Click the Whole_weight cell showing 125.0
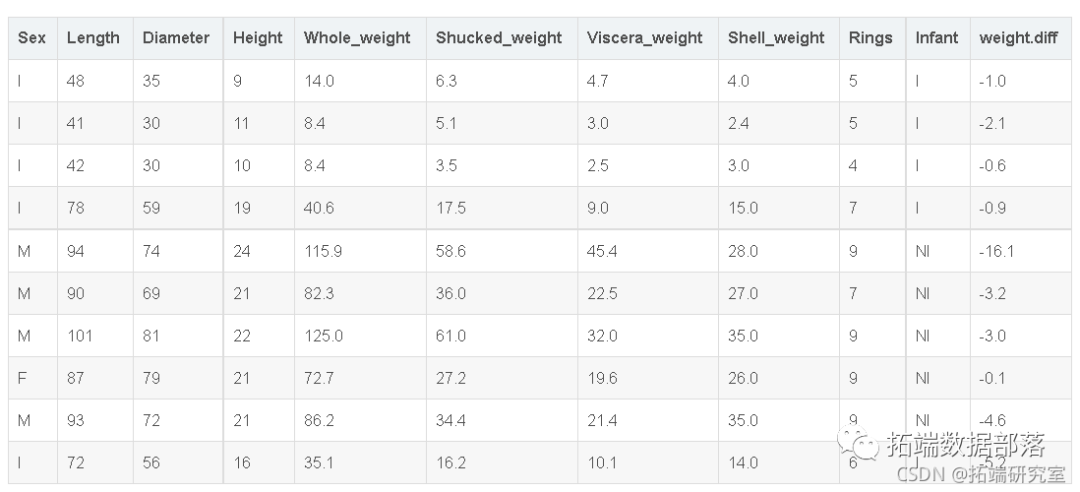1080x492 pixels. 323,337
